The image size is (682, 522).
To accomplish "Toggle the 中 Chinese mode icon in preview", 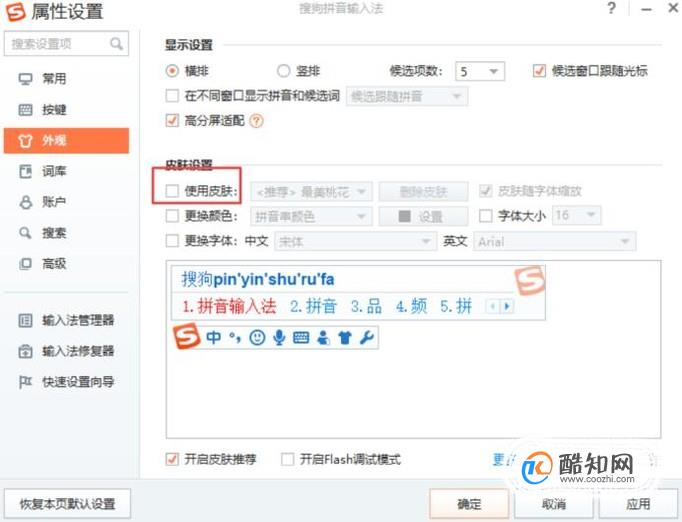I will click(x=213, y=338).
